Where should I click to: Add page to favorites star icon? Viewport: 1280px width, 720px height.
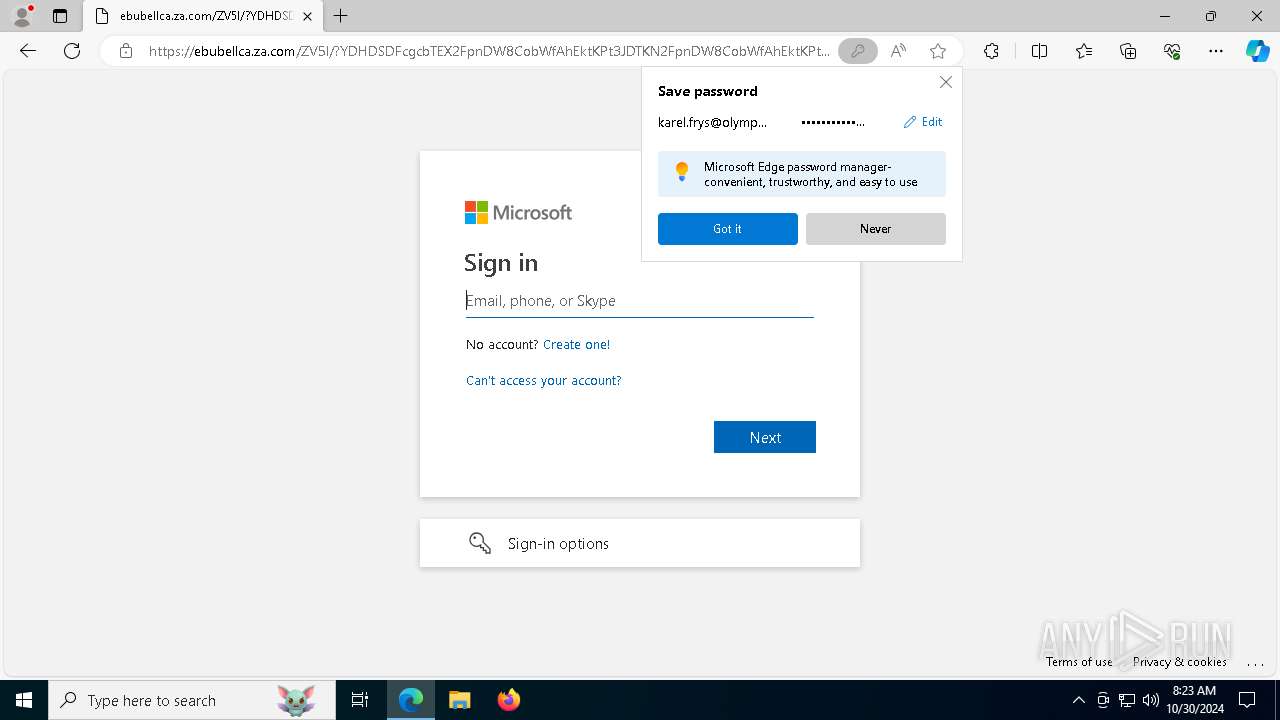[x=937, y=51]
